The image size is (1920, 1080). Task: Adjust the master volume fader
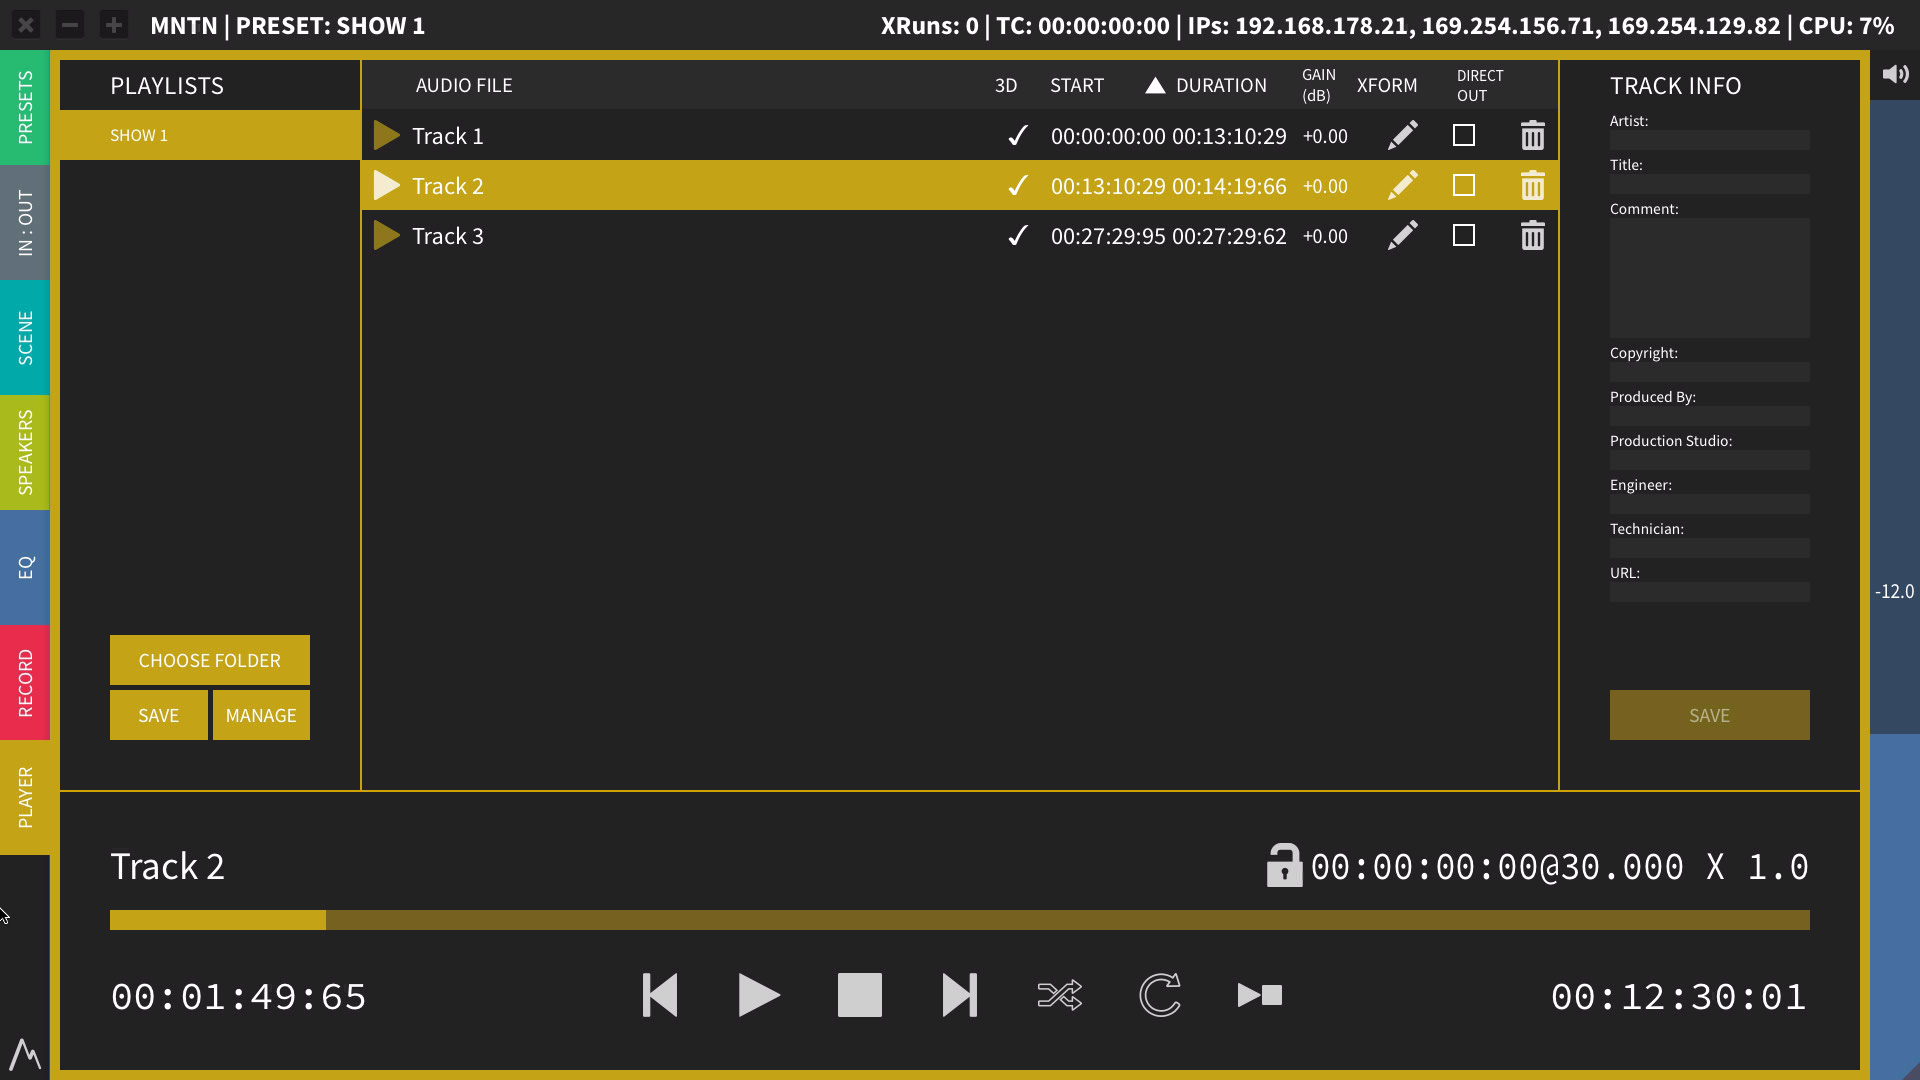[x=1895, y=590]
